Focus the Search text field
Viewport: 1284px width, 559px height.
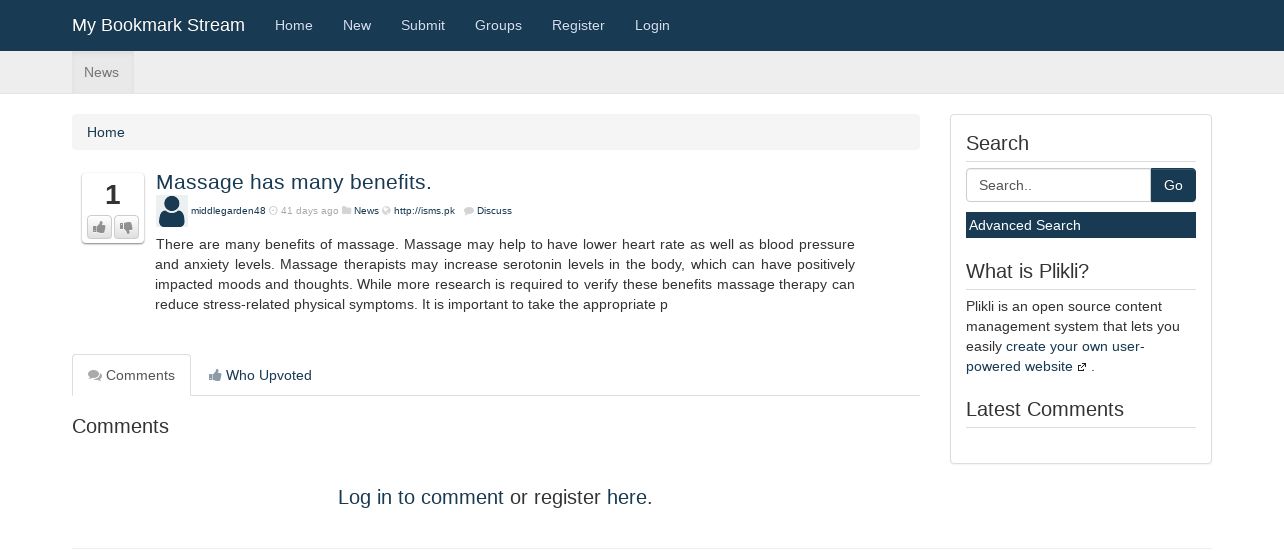click(x=1058, y=185)
